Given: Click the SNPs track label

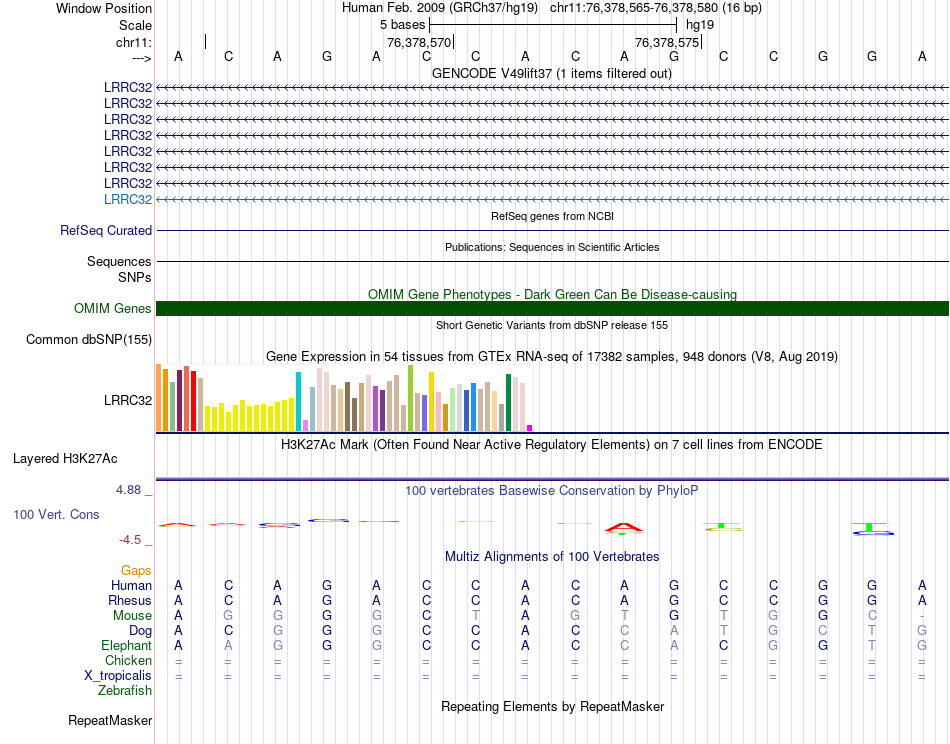Looking at the screenshot, I should point(135,277).
